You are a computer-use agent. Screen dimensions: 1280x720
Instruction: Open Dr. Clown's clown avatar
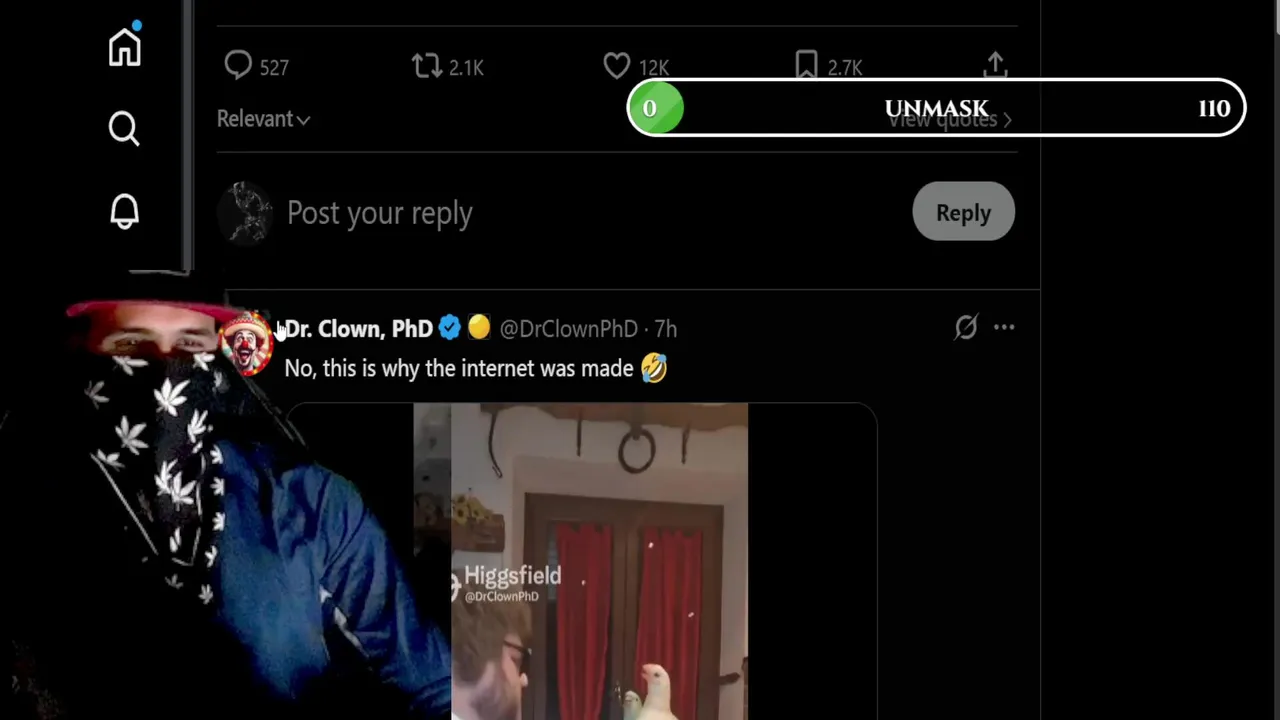(246, 343)
